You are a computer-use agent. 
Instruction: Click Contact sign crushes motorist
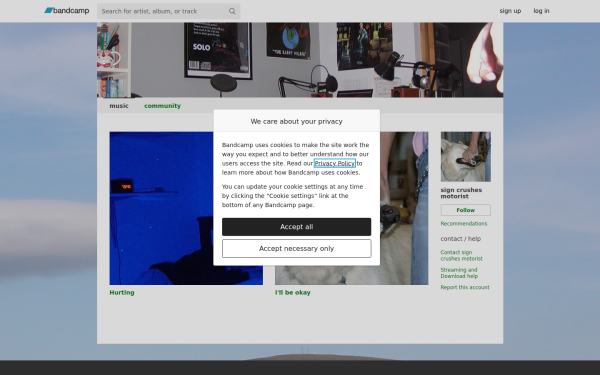click(x=461, y=256)
